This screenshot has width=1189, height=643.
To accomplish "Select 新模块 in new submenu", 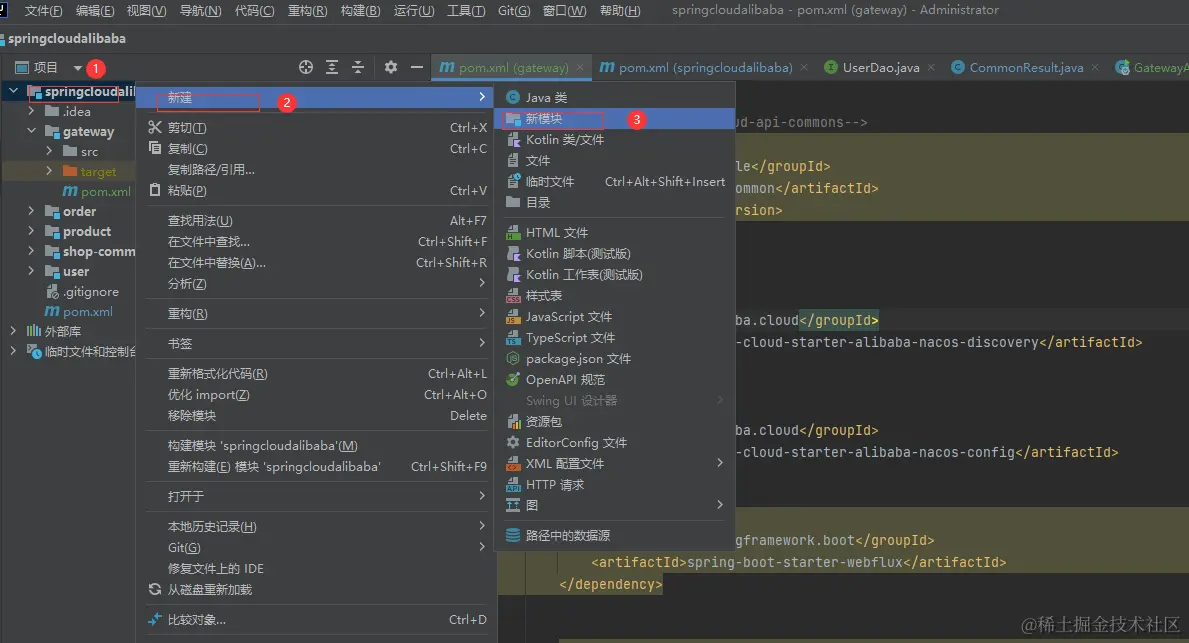I will click(614, 119).
